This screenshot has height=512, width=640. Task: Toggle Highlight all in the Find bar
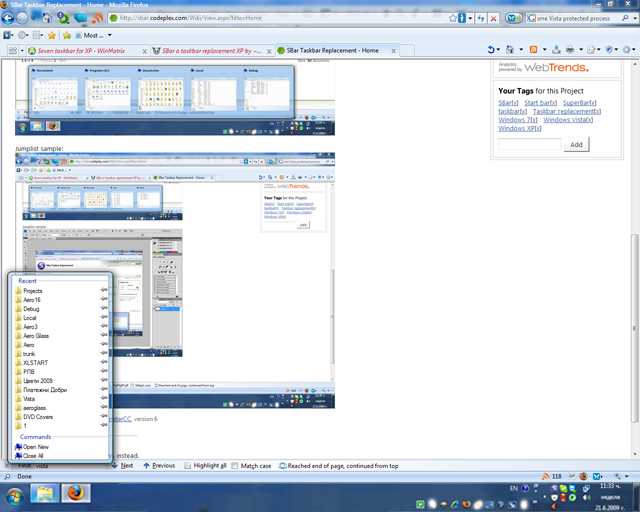click(x=205, y=466)
